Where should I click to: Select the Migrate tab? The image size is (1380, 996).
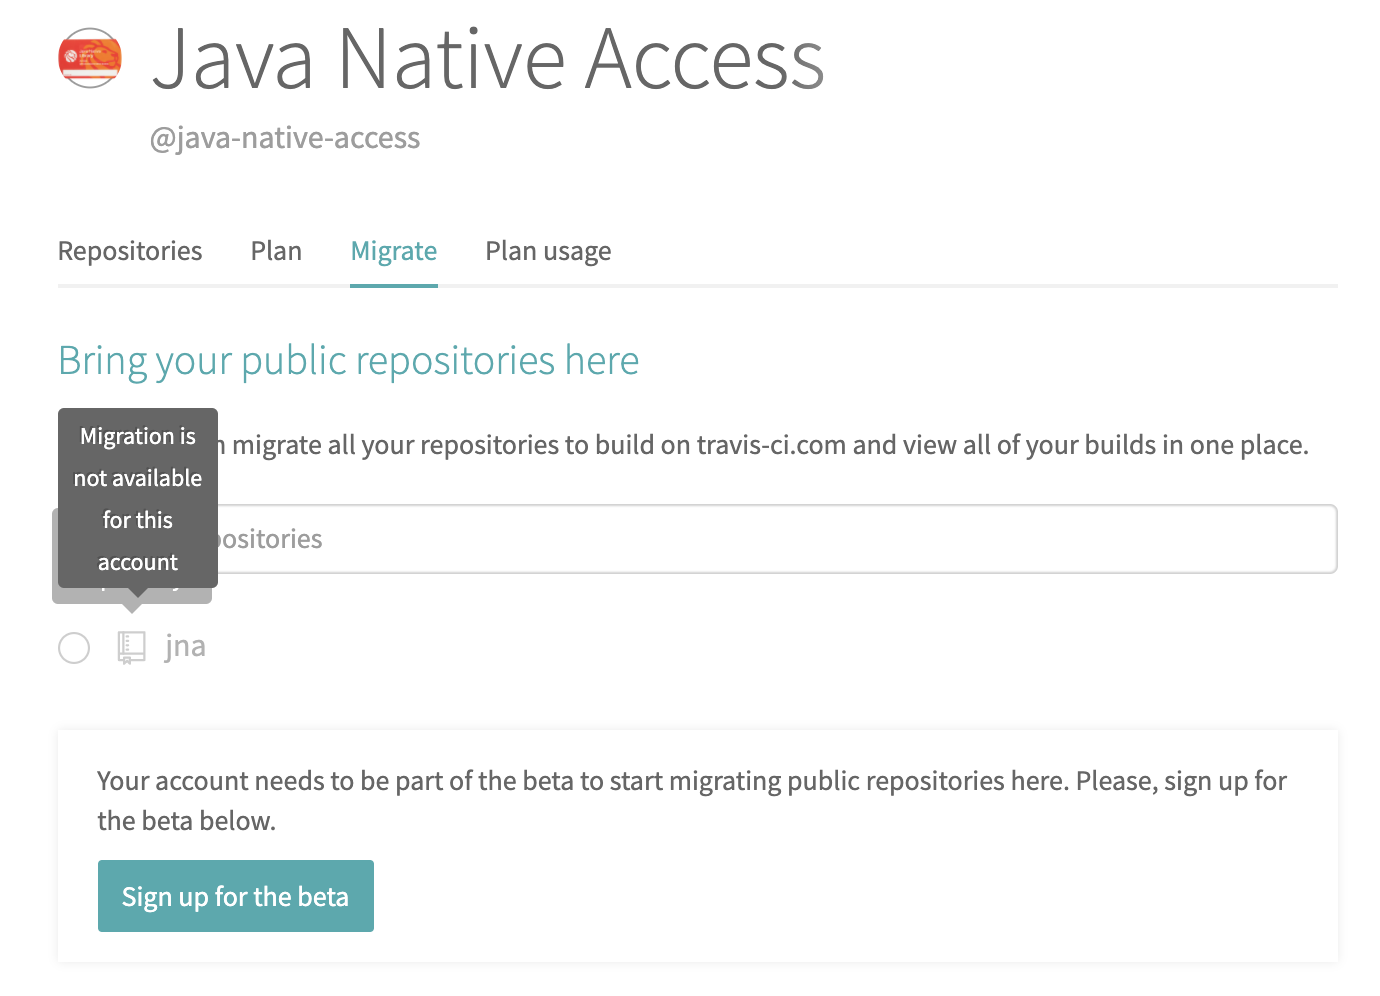(393, 251)
